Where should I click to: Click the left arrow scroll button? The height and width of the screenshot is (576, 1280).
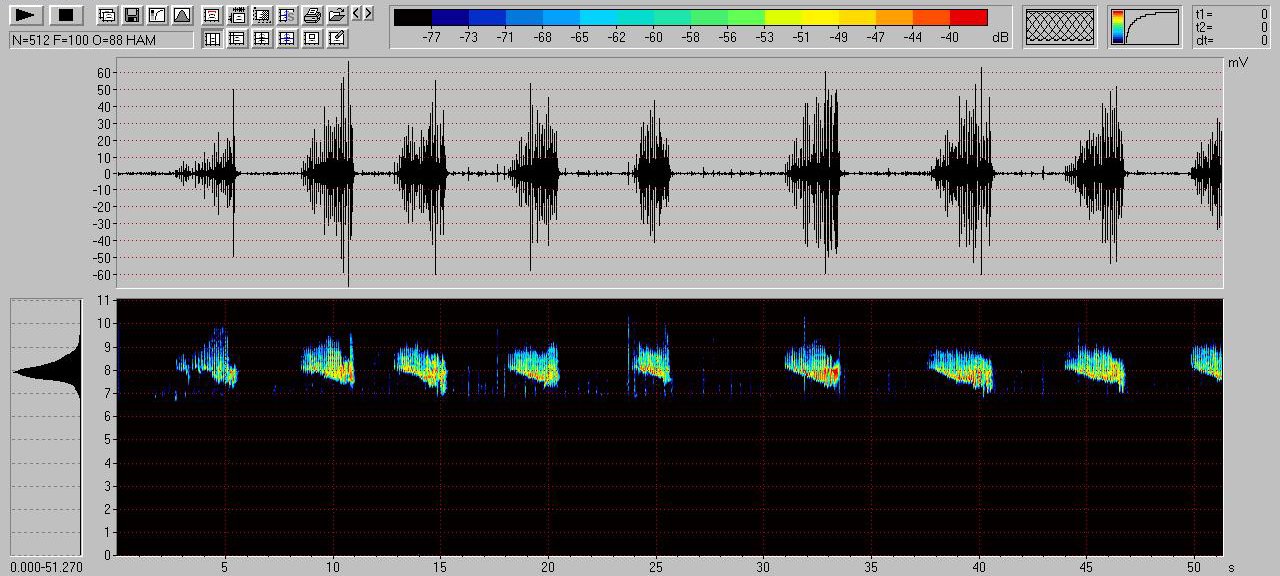[357, 14]
